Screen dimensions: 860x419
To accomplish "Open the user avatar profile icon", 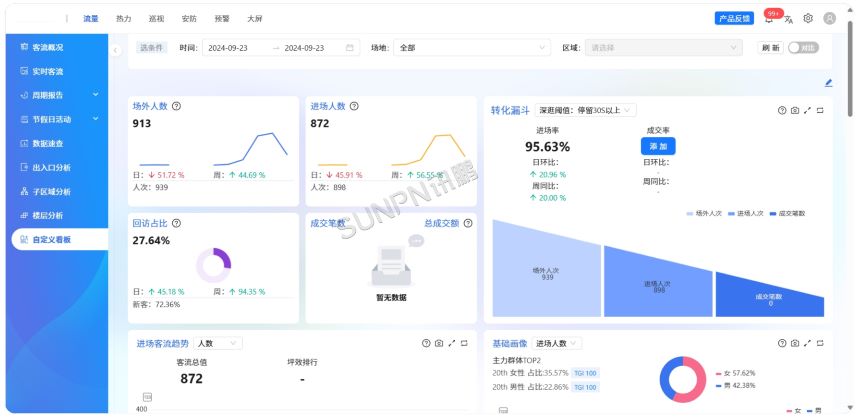I will [829, 18].
